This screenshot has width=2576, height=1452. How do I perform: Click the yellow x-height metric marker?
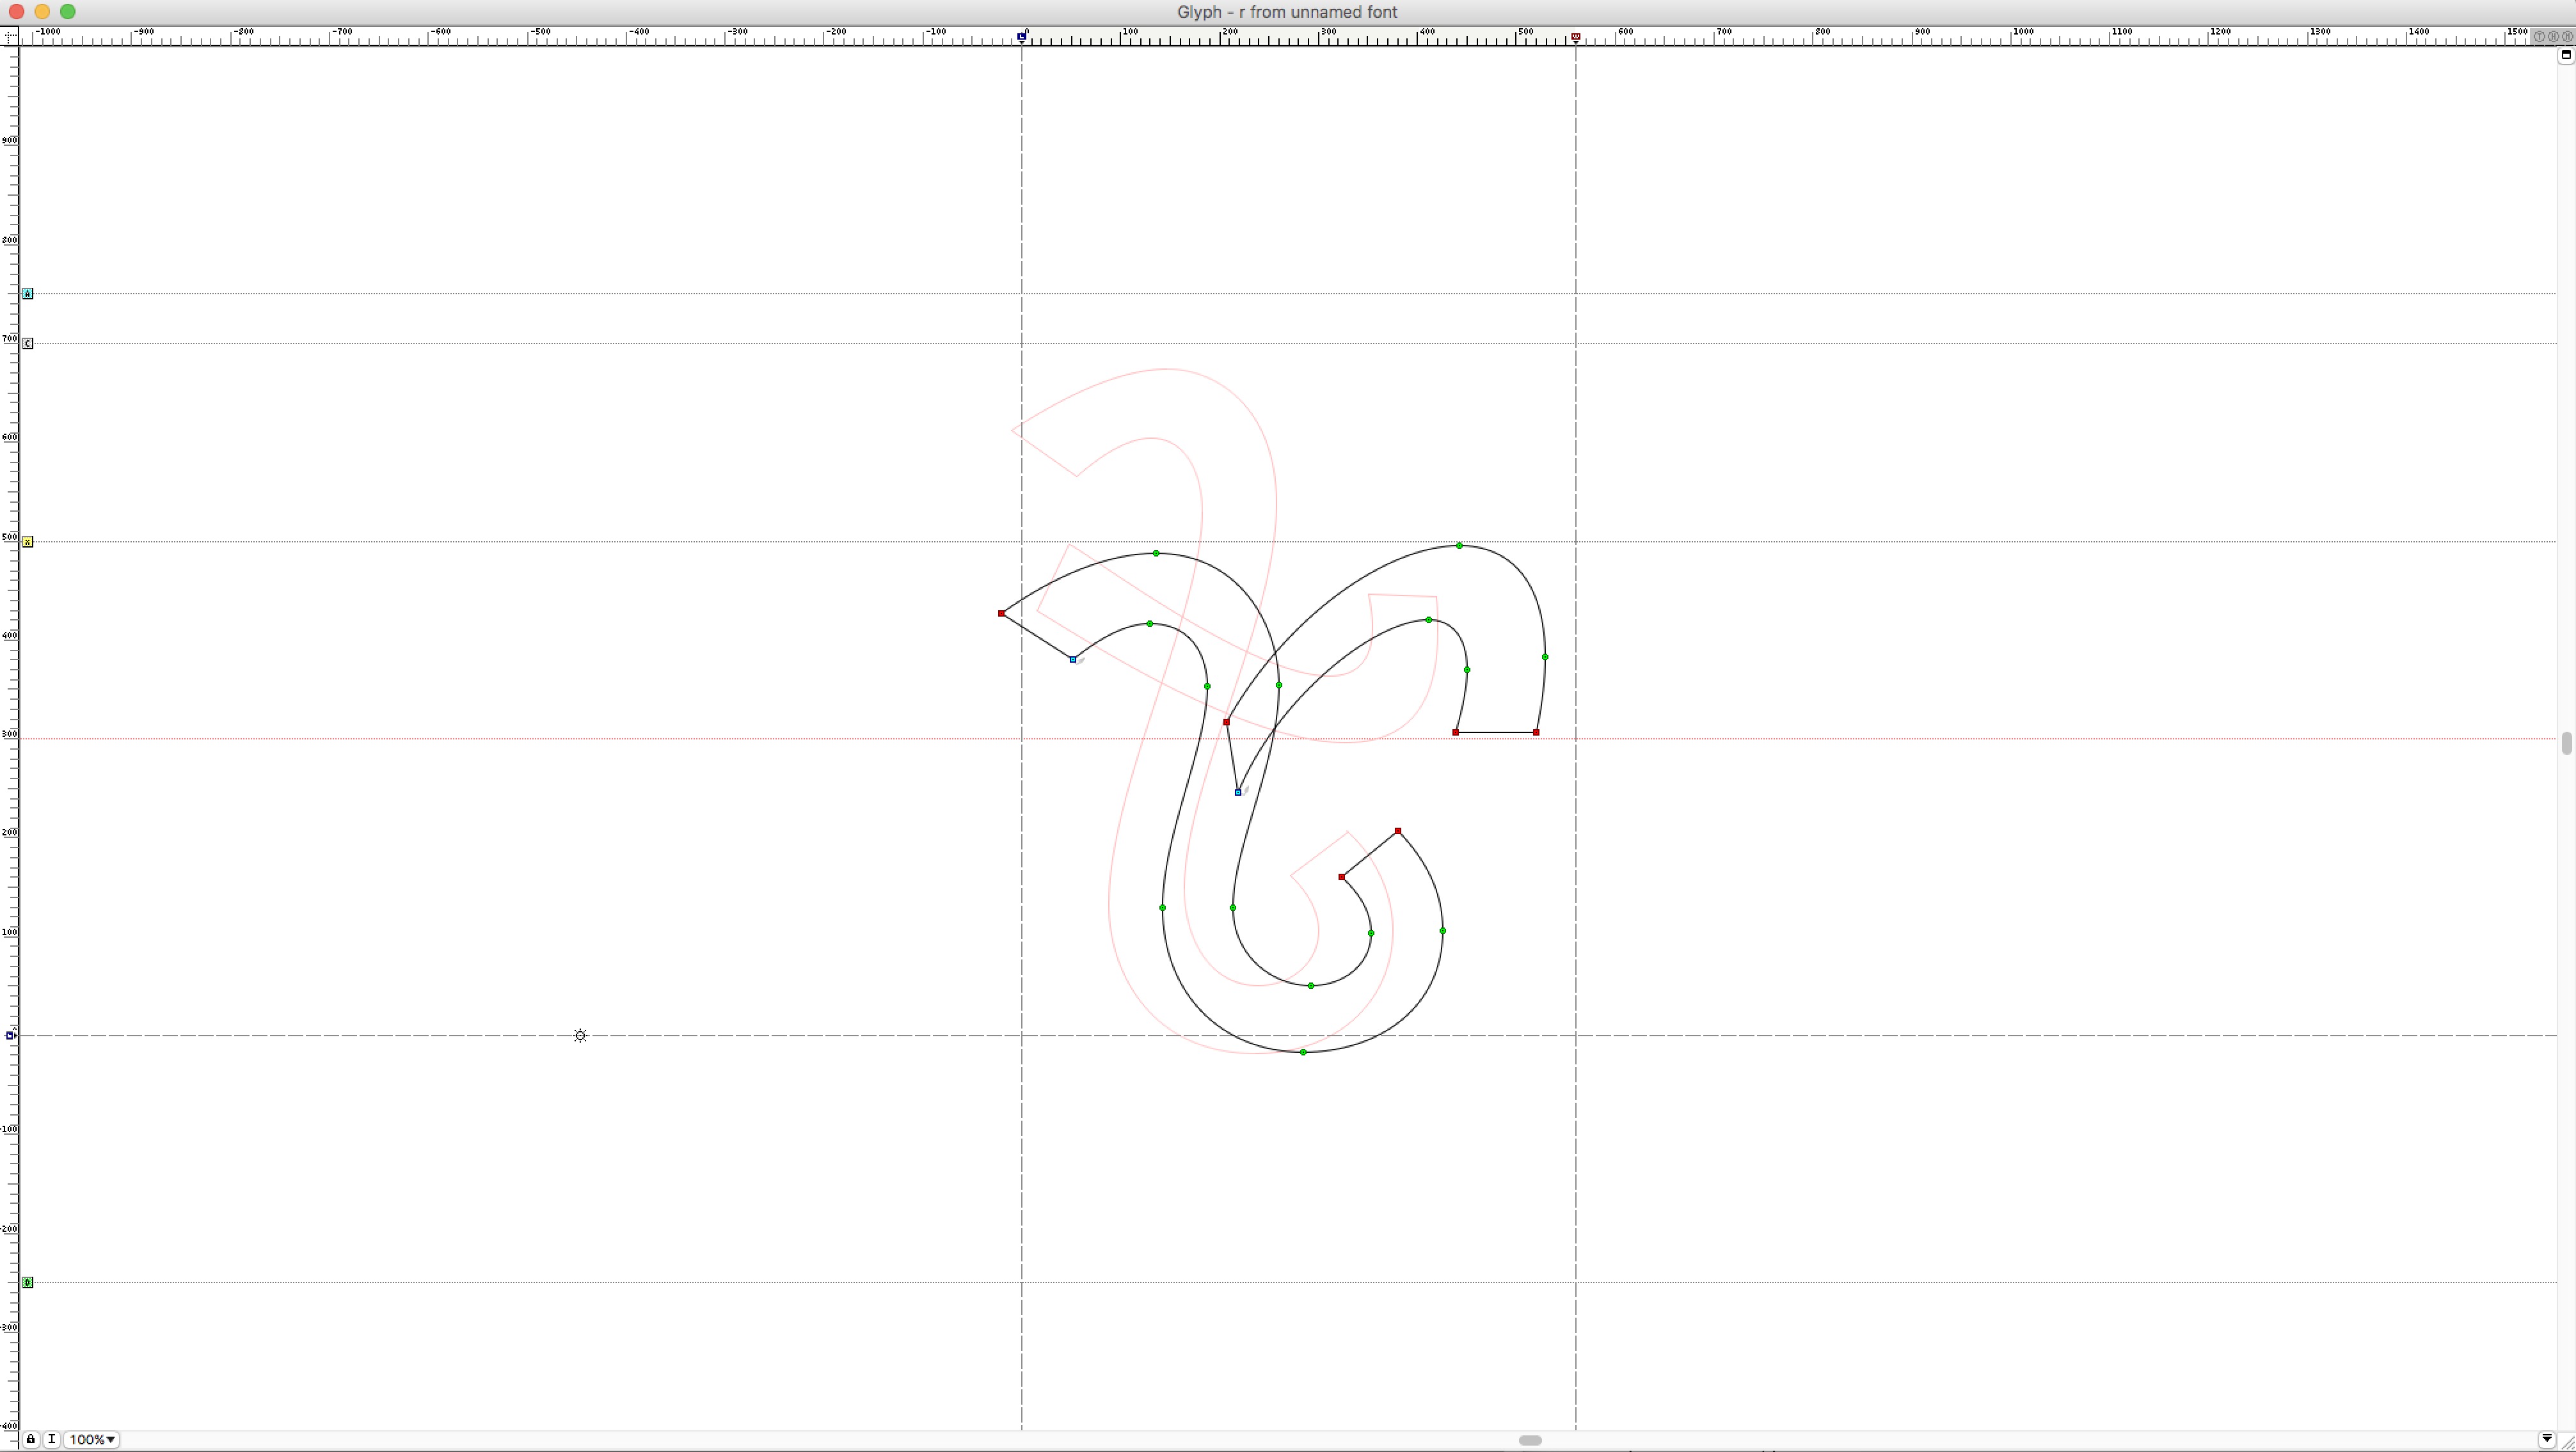(x=28, y=541)
